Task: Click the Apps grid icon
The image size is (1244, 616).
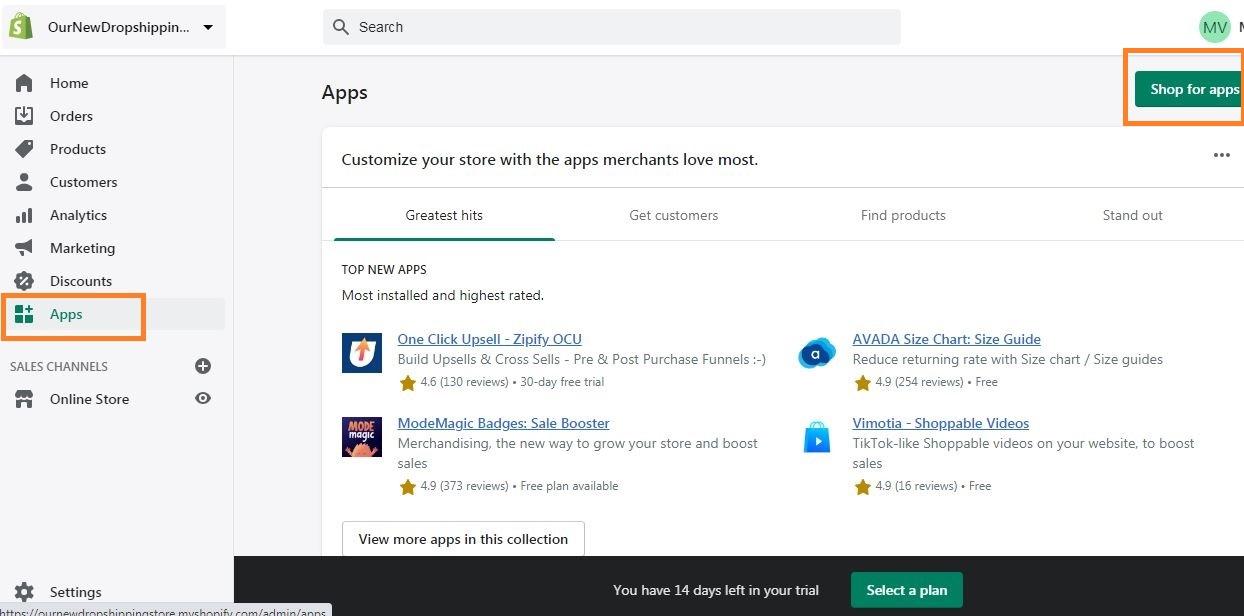Action: click(24, 314)
